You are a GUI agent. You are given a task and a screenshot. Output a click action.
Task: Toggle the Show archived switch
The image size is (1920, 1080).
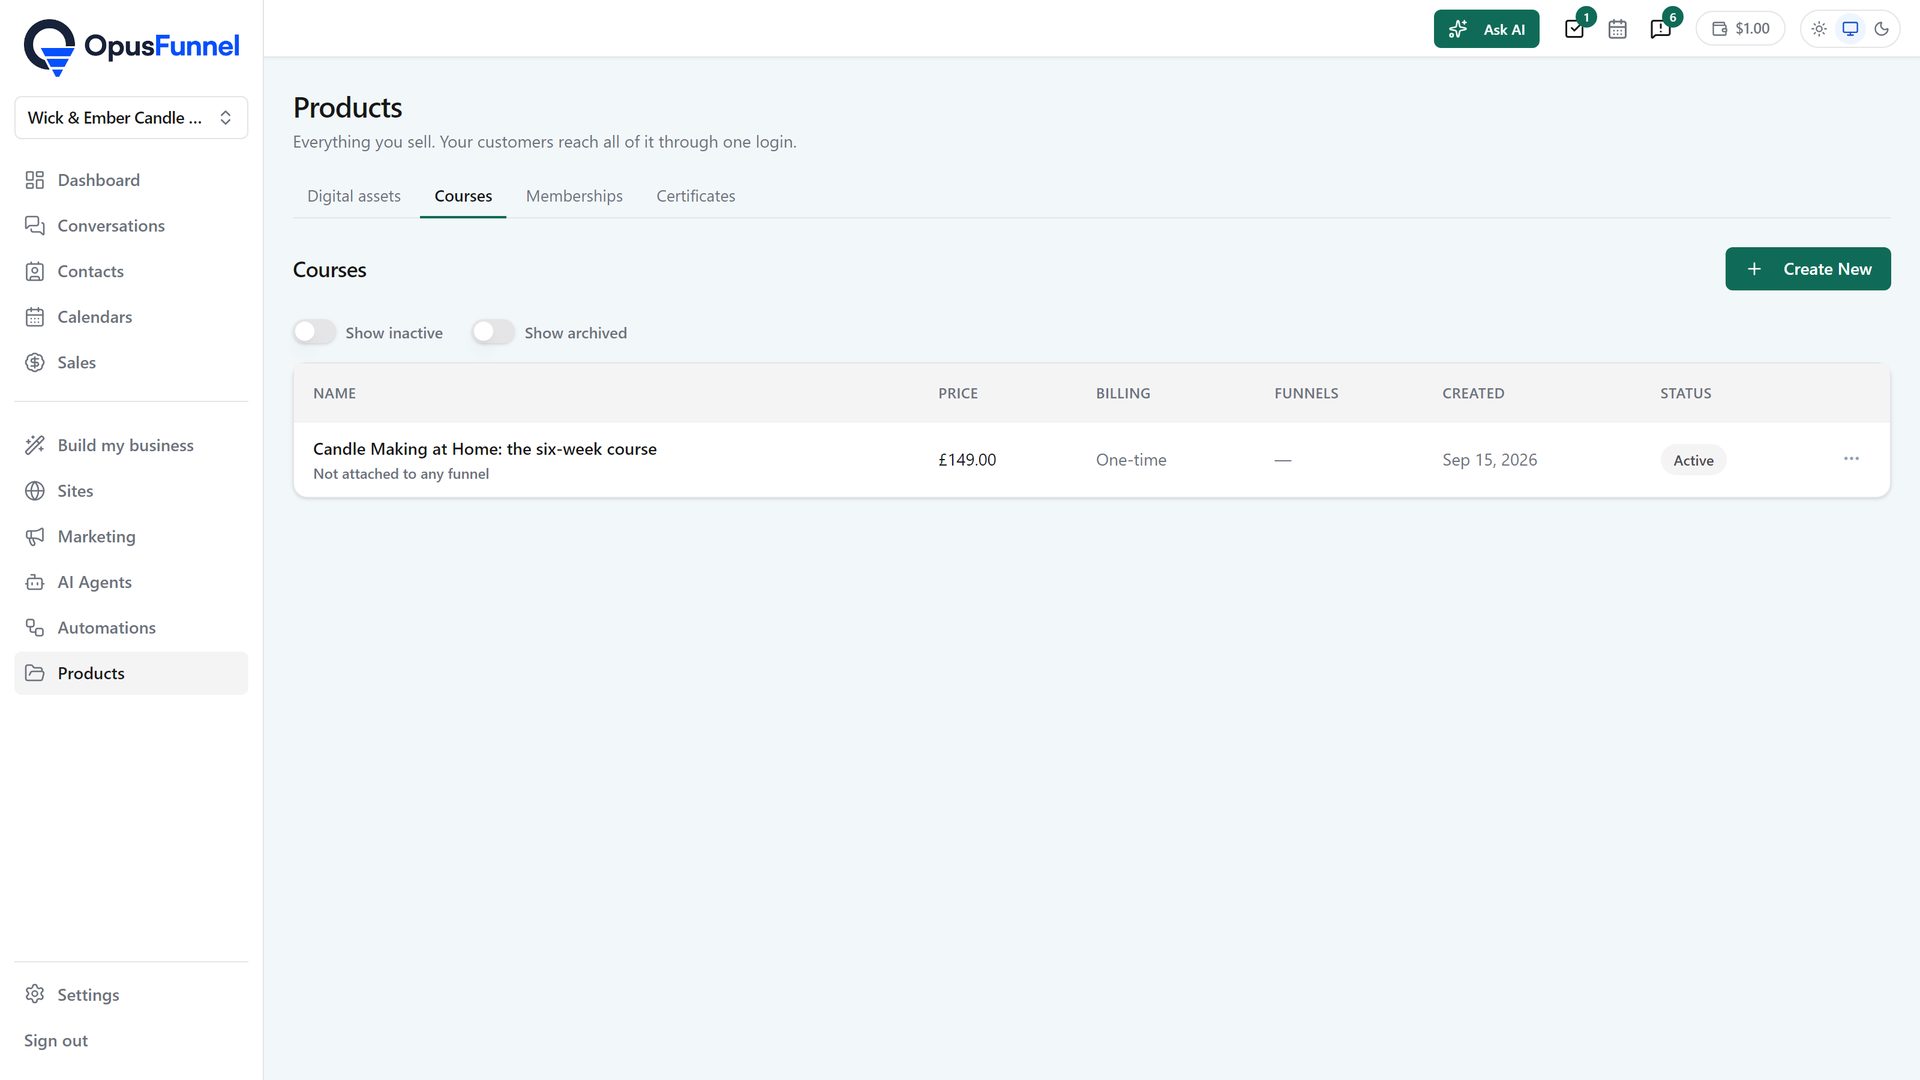tap(493, 332)
